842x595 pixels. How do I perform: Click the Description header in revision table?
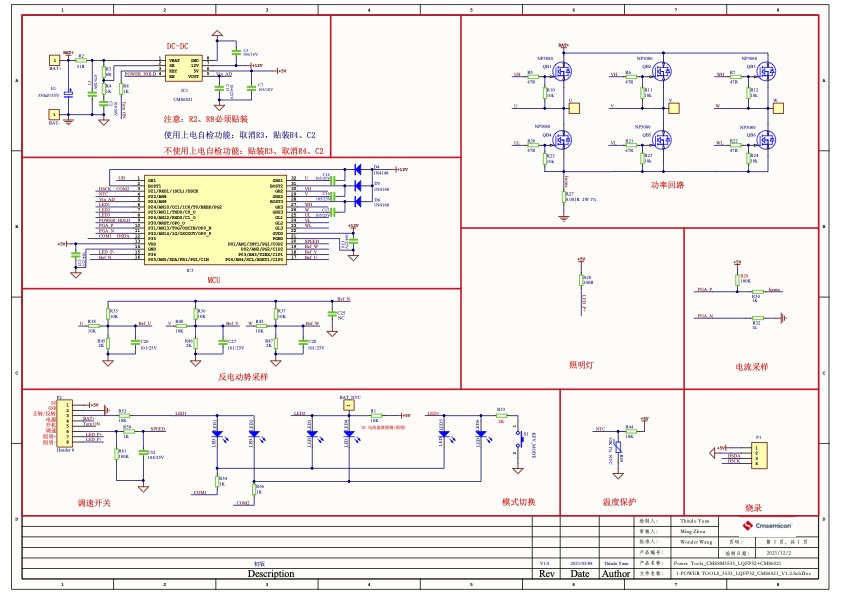pos(271,574)
